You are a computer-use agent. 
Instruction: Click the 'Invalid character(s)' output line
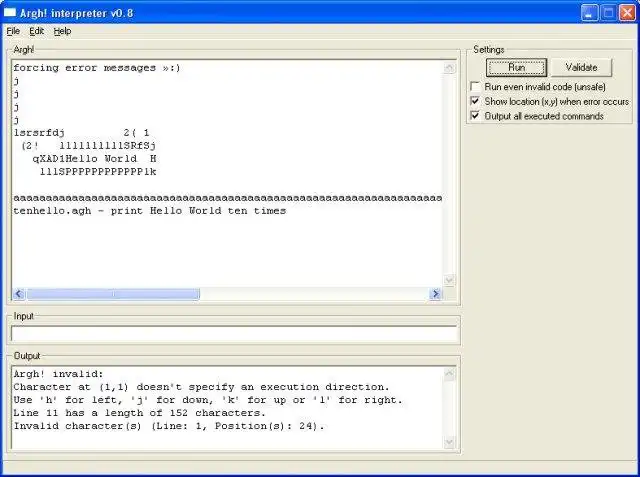click(x=169, y=426)
